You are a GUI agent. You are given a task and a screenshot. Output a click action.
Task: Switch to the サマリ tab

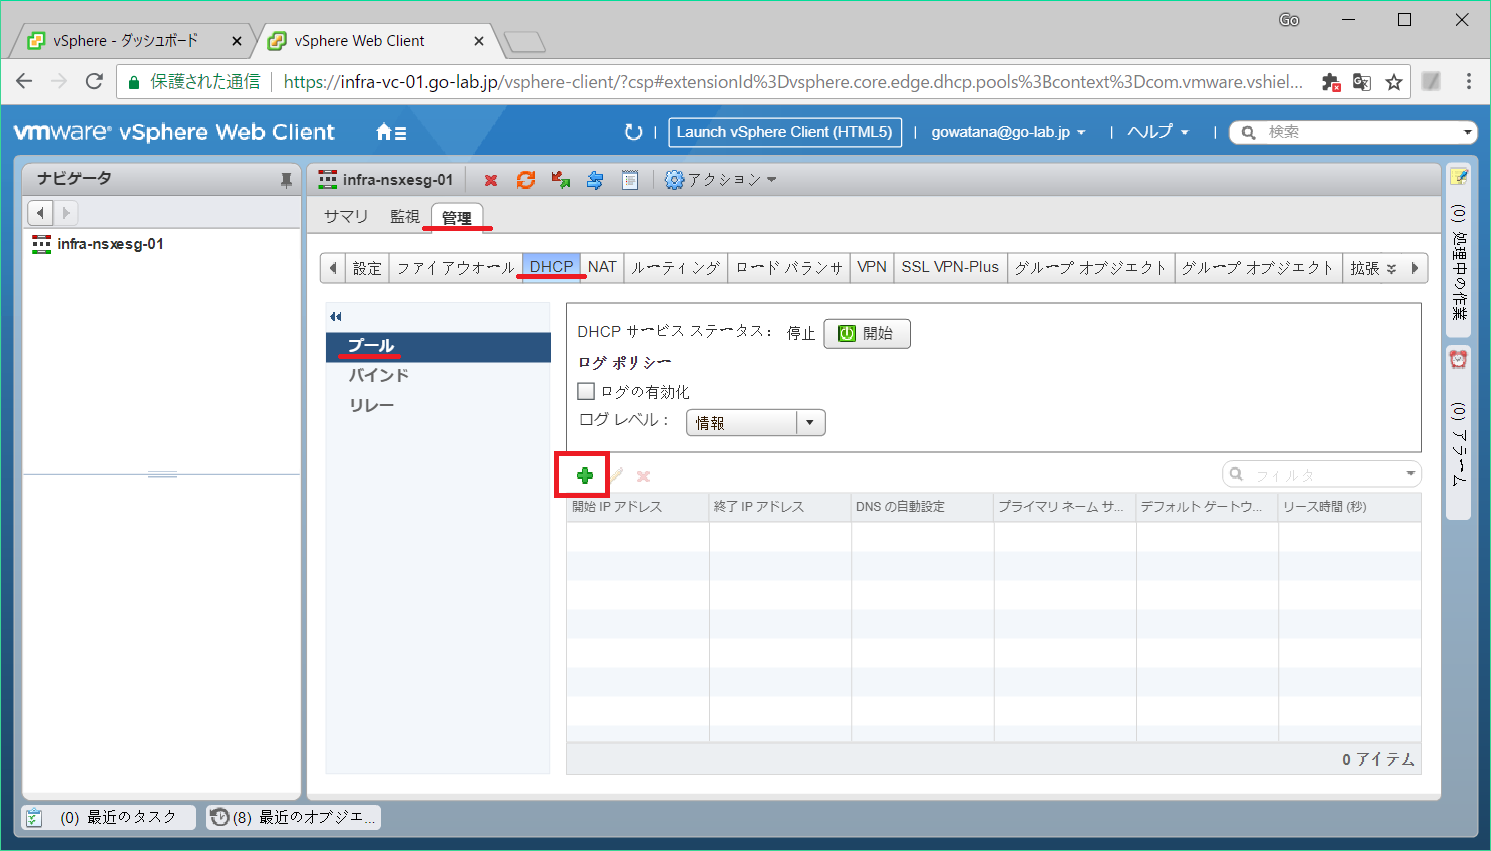[346, 217]
